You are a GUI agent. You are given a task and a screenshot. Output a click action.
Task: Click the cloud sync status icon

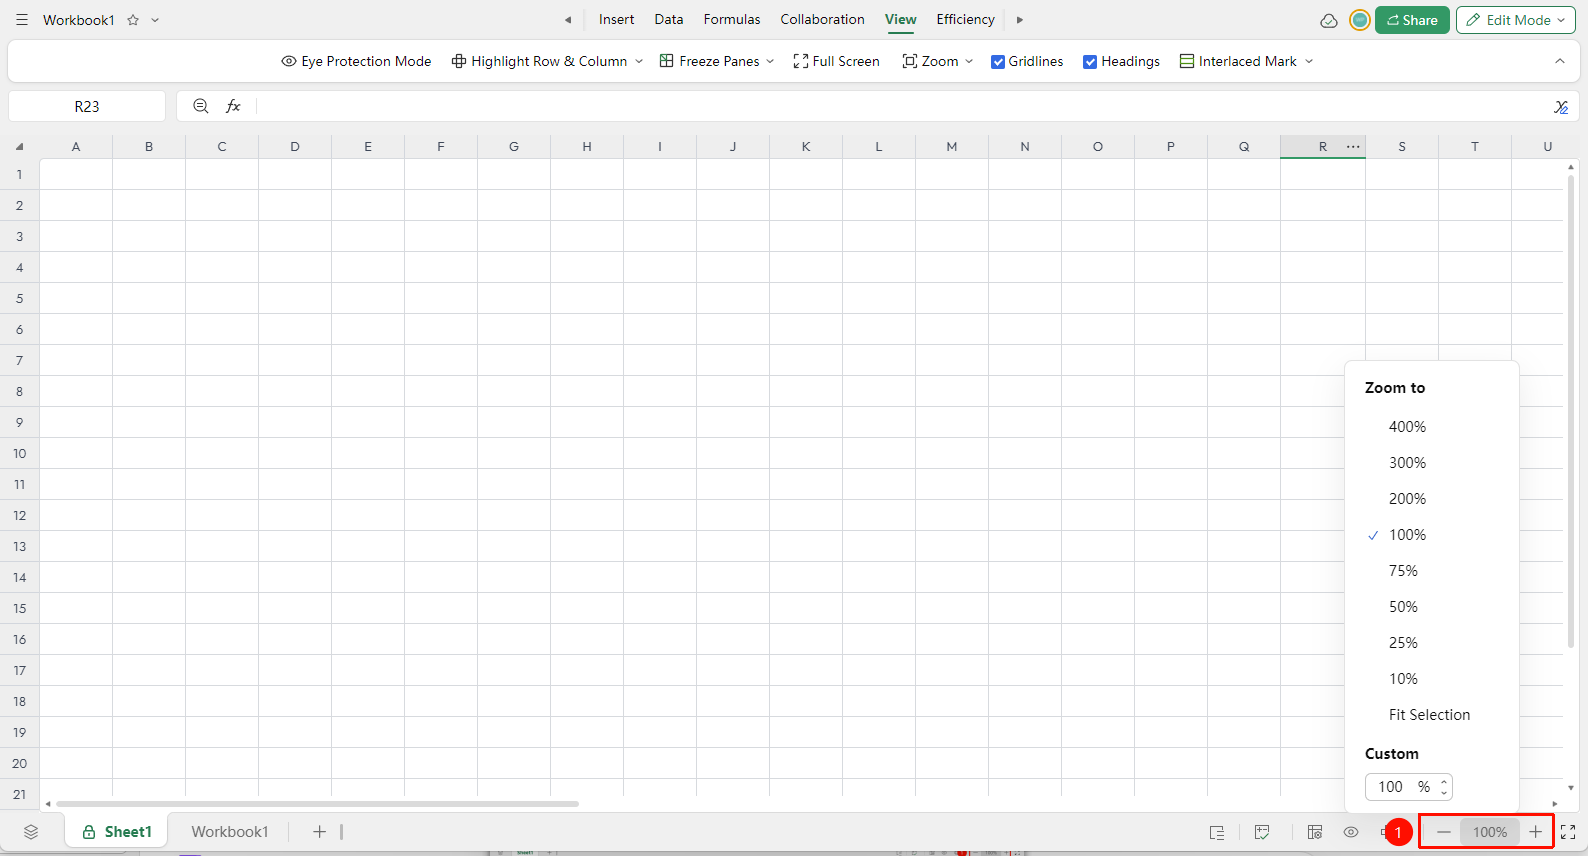[x=1329, y=20]
